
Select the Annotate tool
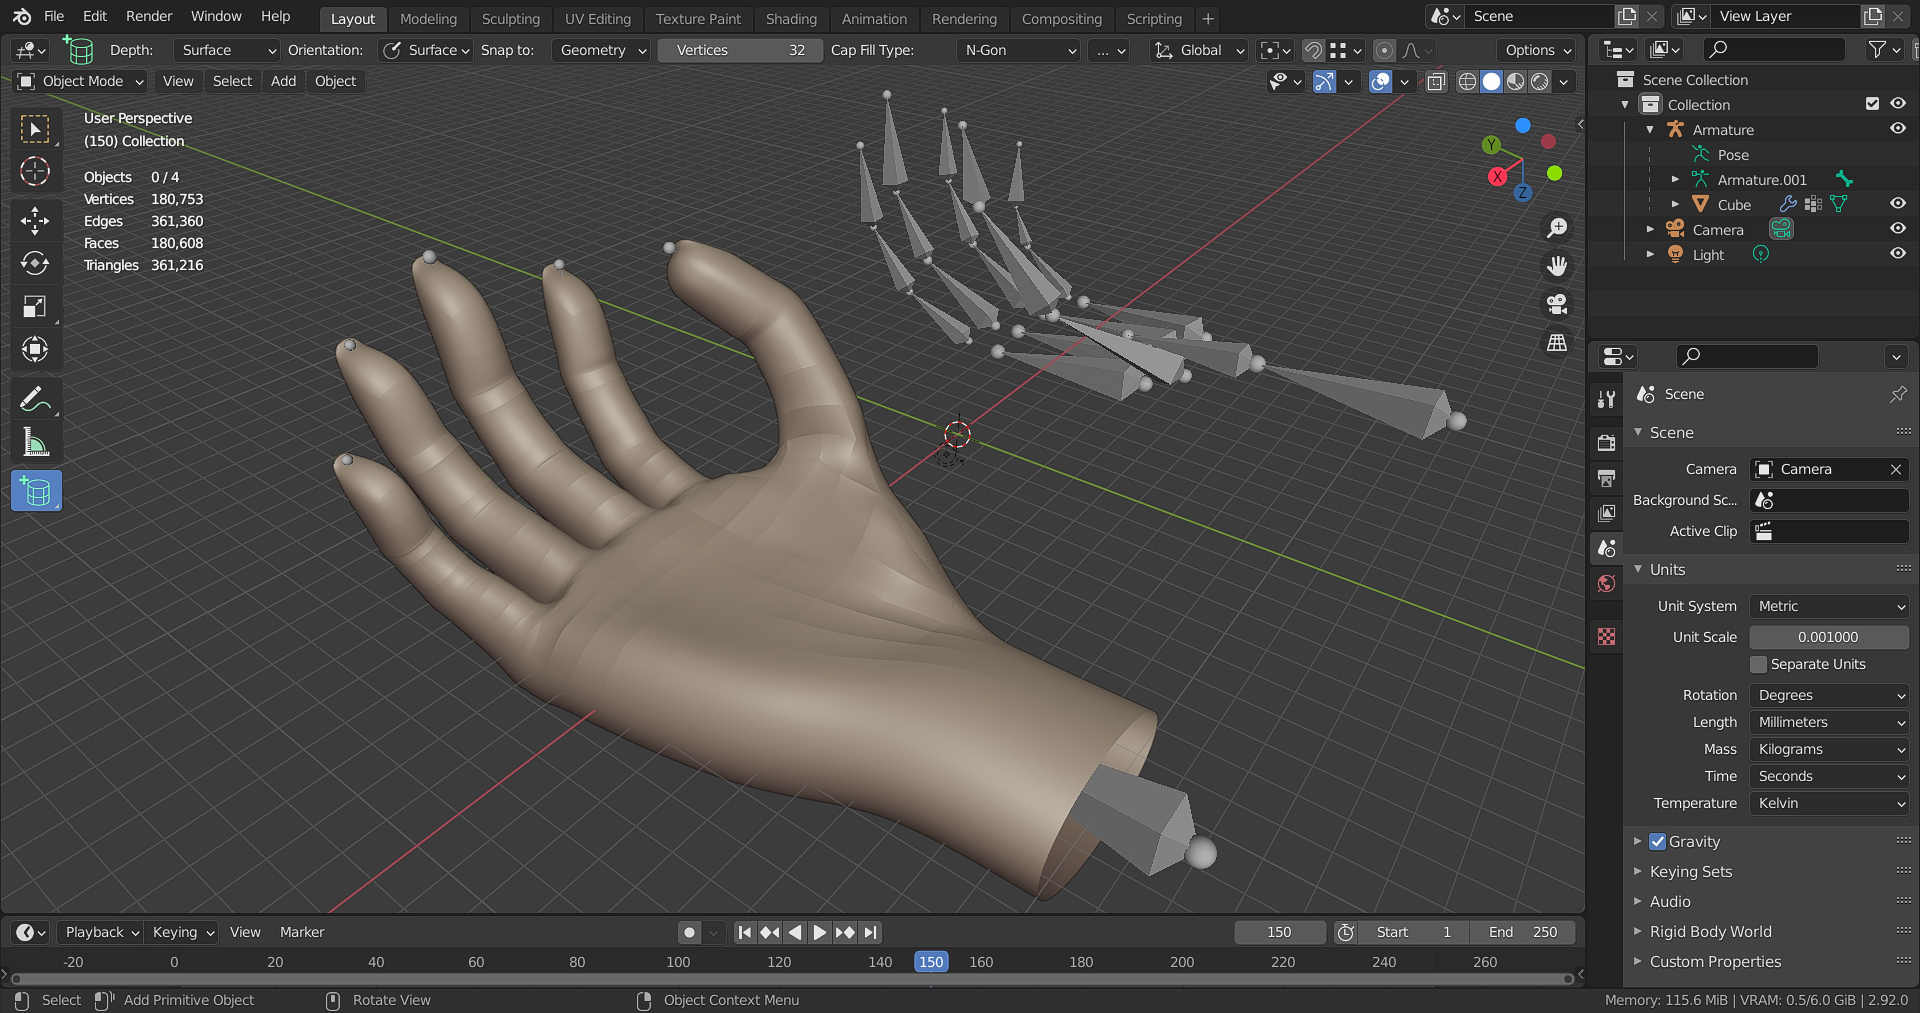pyautogui.click(x=35, y=399)
